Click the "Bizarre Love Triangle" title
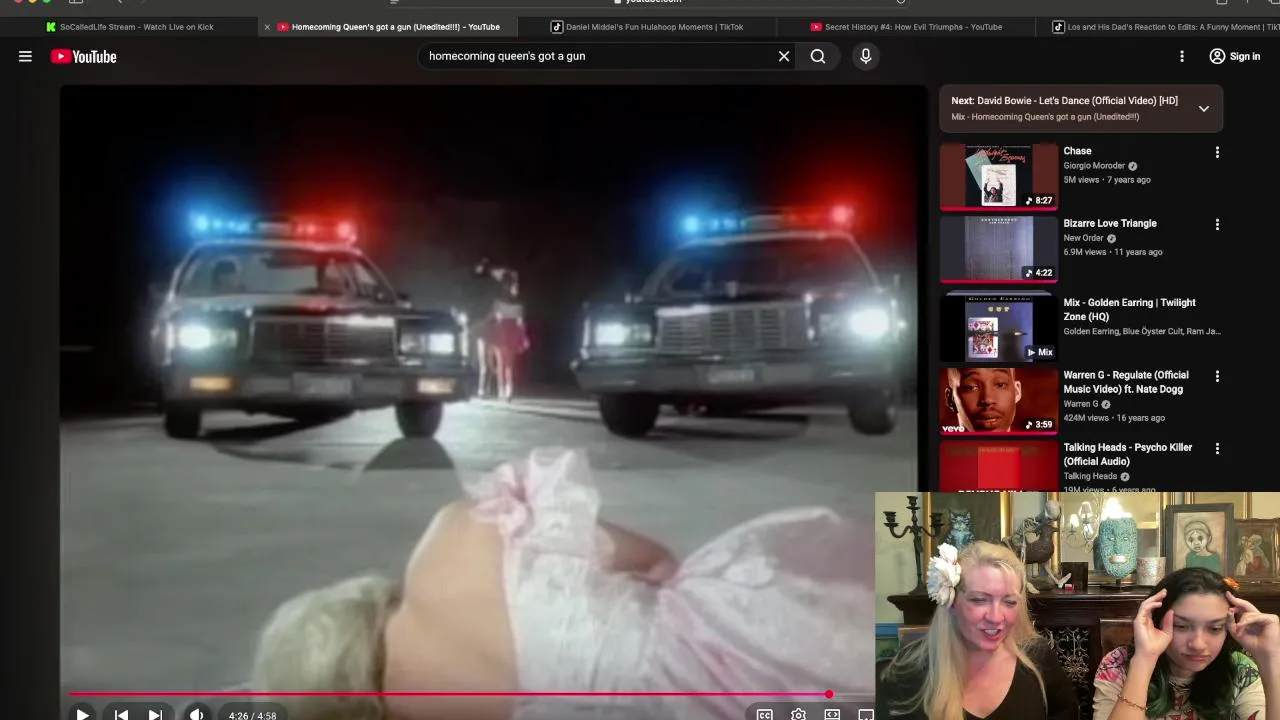Image resolution: width=1280 pixels, height=720 pixels. (1110, 223)
